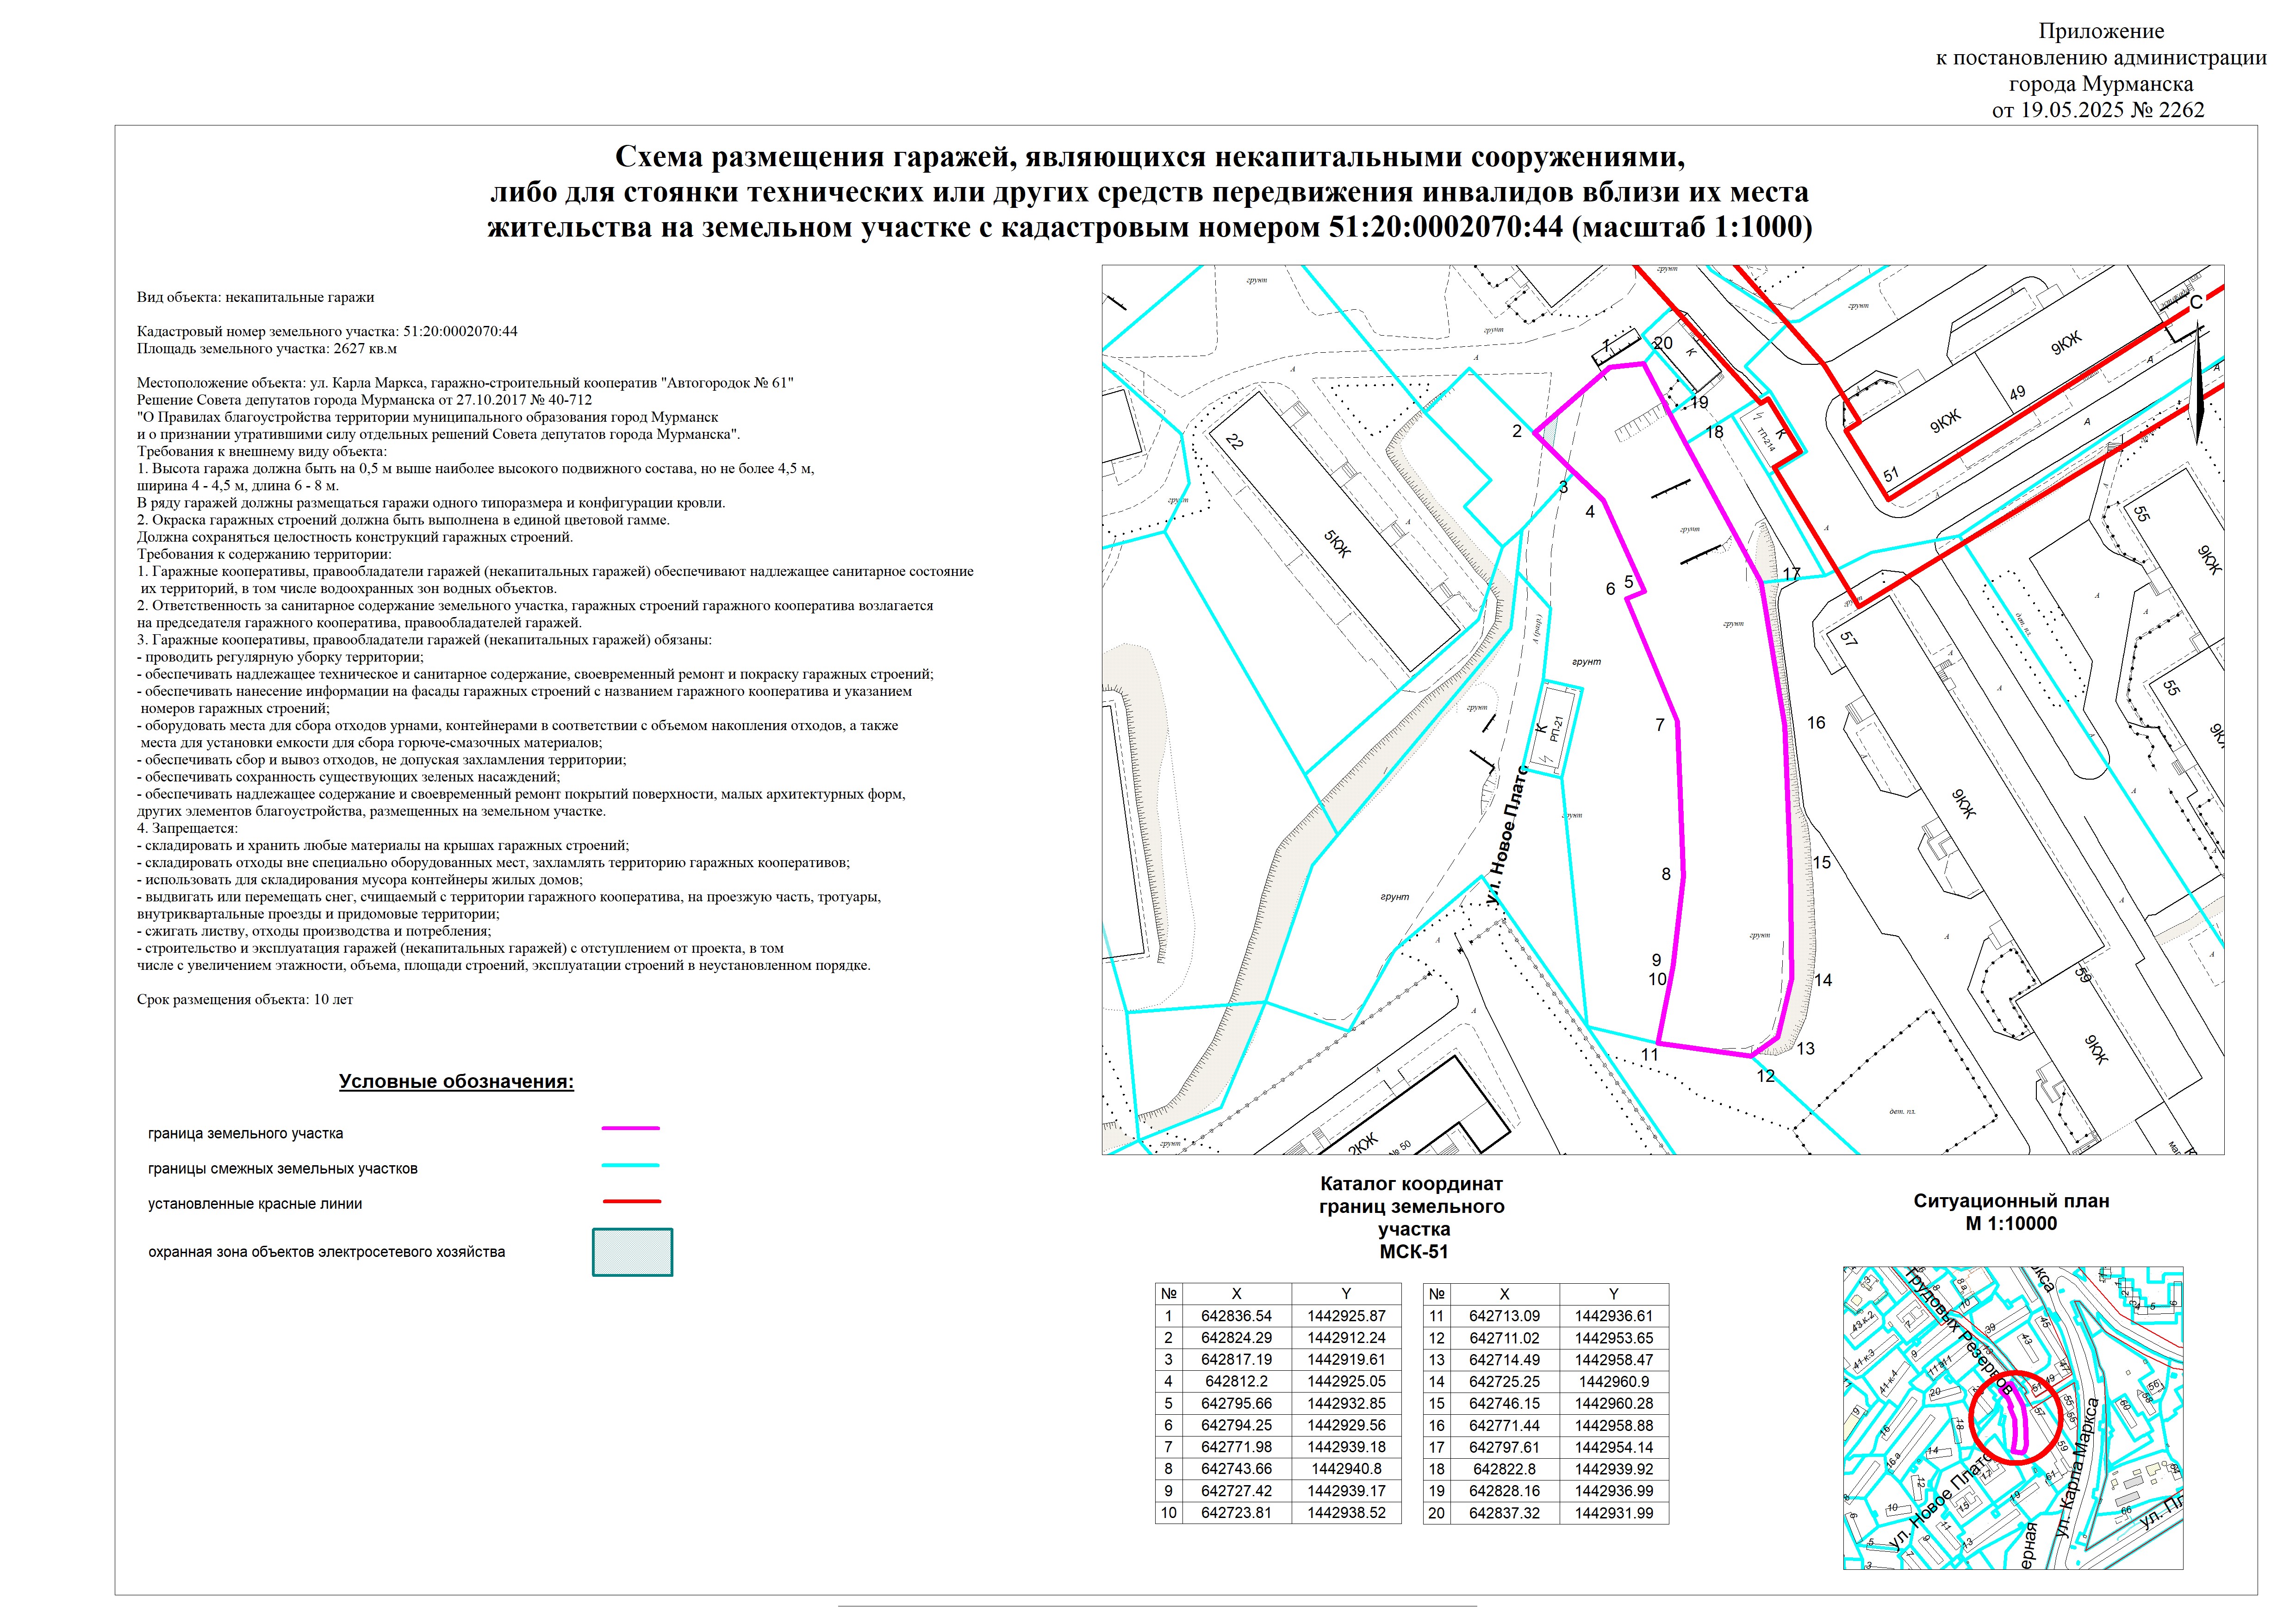Click the magenta land boundary legend line

(x=630, y=1128)
